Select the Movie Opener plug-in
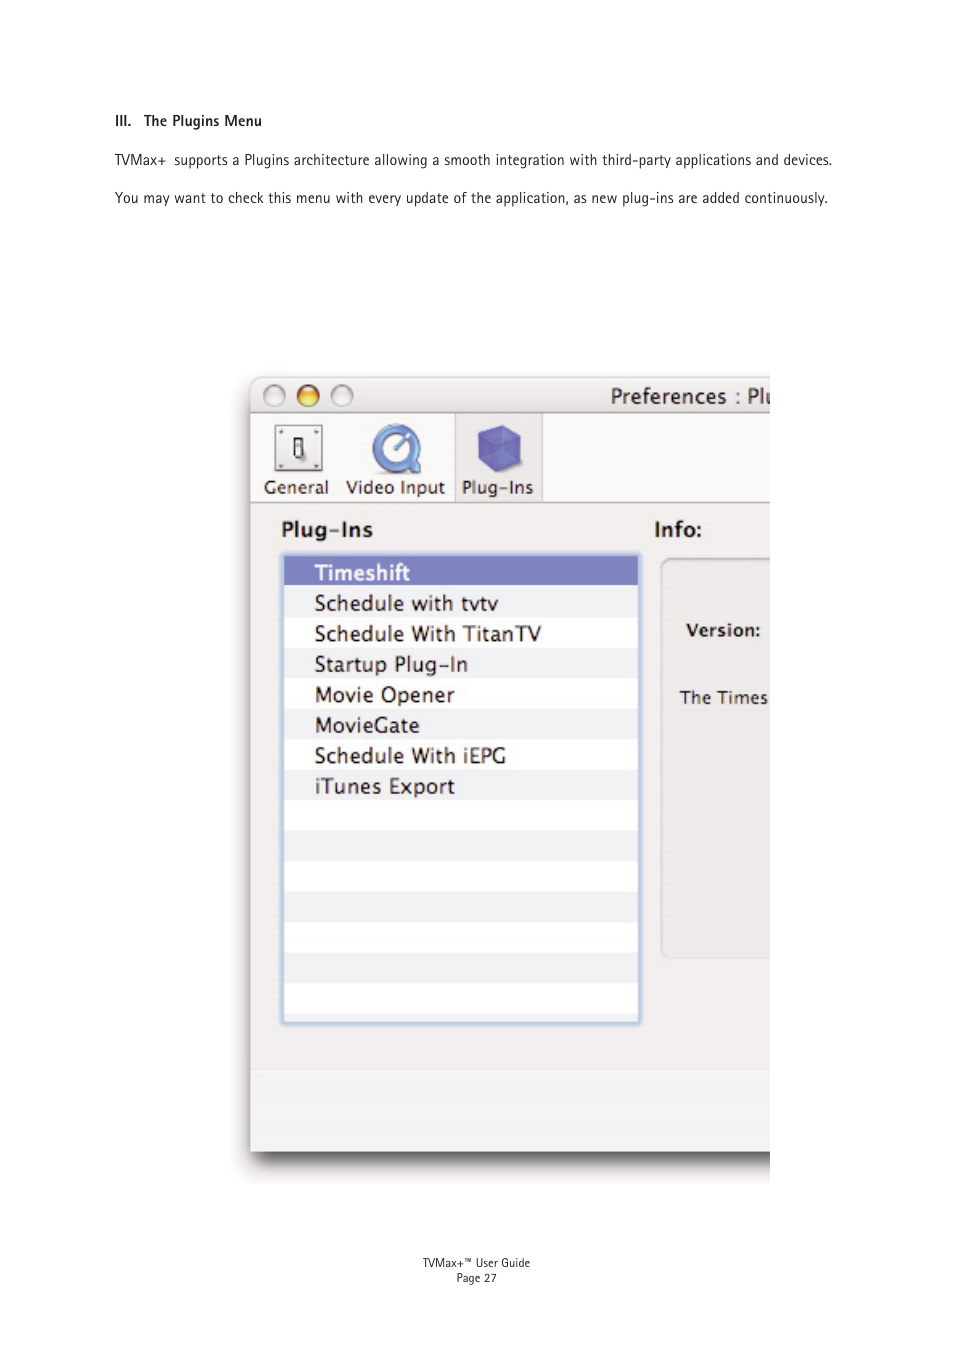This screenshot has width=954, height=1350. 461,694
